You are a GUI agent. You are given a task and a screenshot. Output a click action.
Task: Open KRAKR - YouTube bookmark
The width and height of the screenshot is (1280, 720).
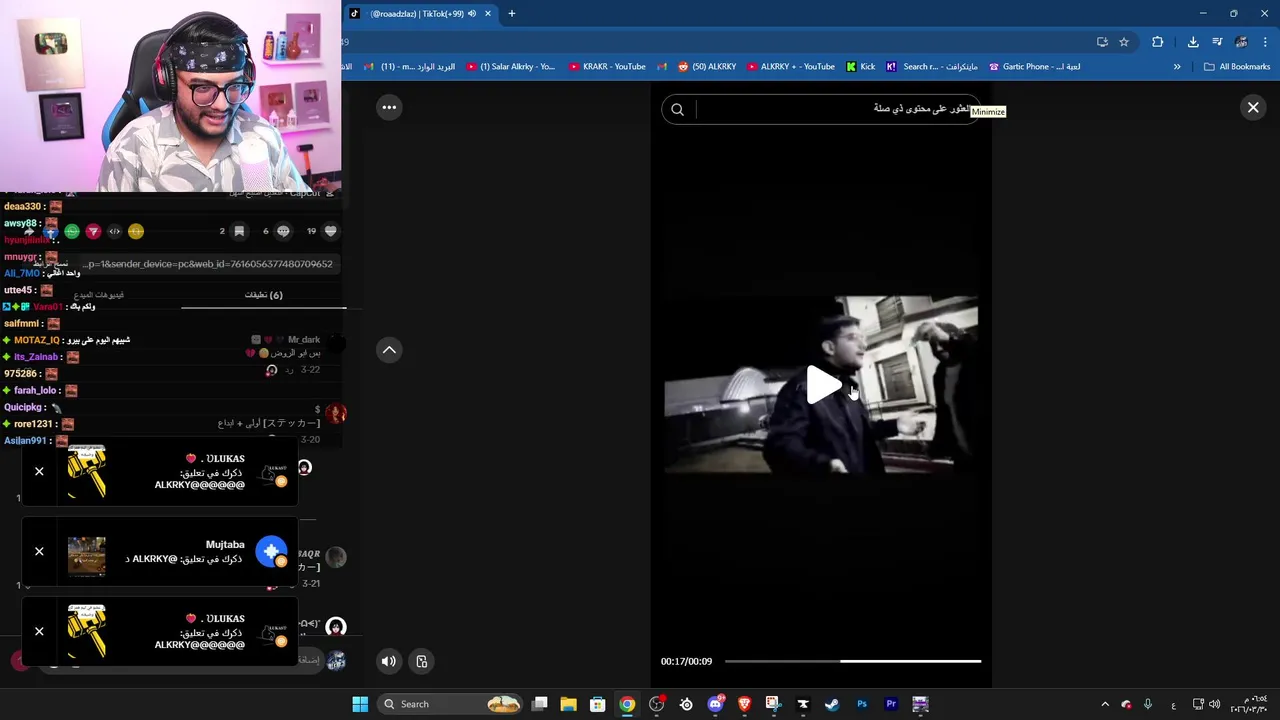pyautogui.click(x=607, y=67)
